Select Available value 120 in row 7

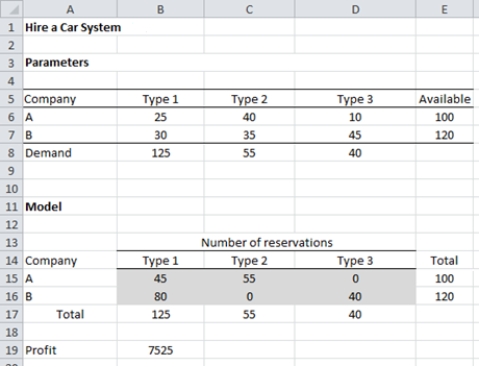click(444, 135)
